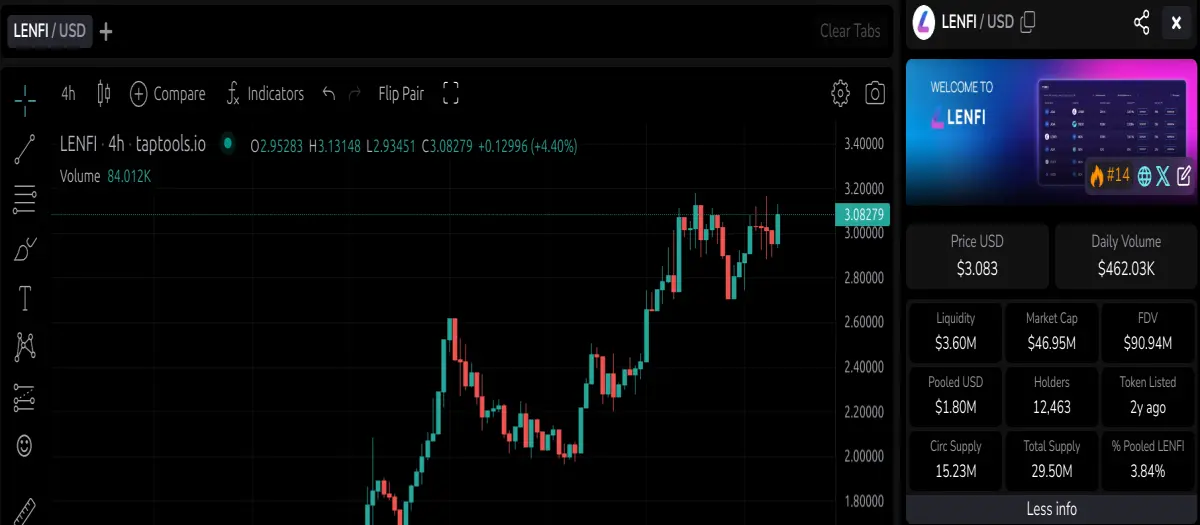The image size is (1200, 525).
Task: Select the text annotation tool
Action: [25, 298]
